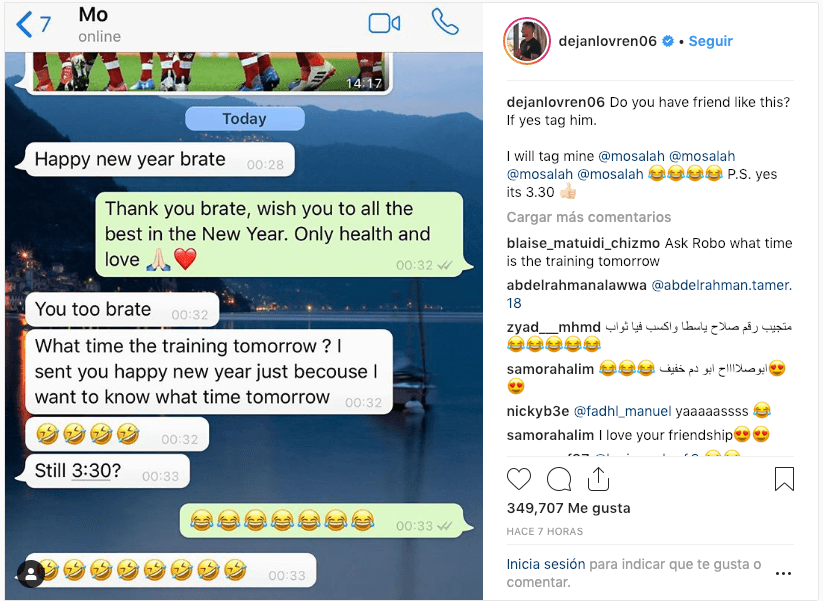Open the comment bubble icon
The width and height of the screenshot is (823, 601).
tap(559, 479)
